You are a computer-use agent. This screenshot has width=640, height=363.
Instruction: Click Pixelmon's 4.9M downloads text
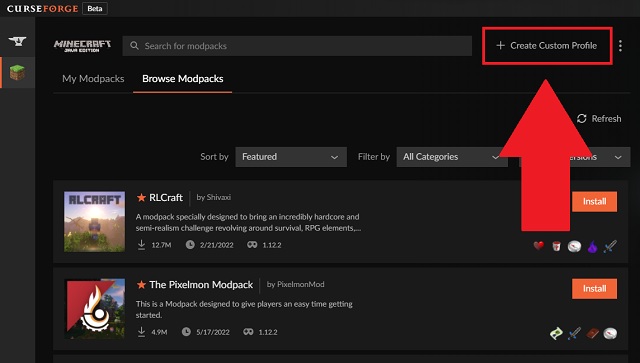coord(159,332)
